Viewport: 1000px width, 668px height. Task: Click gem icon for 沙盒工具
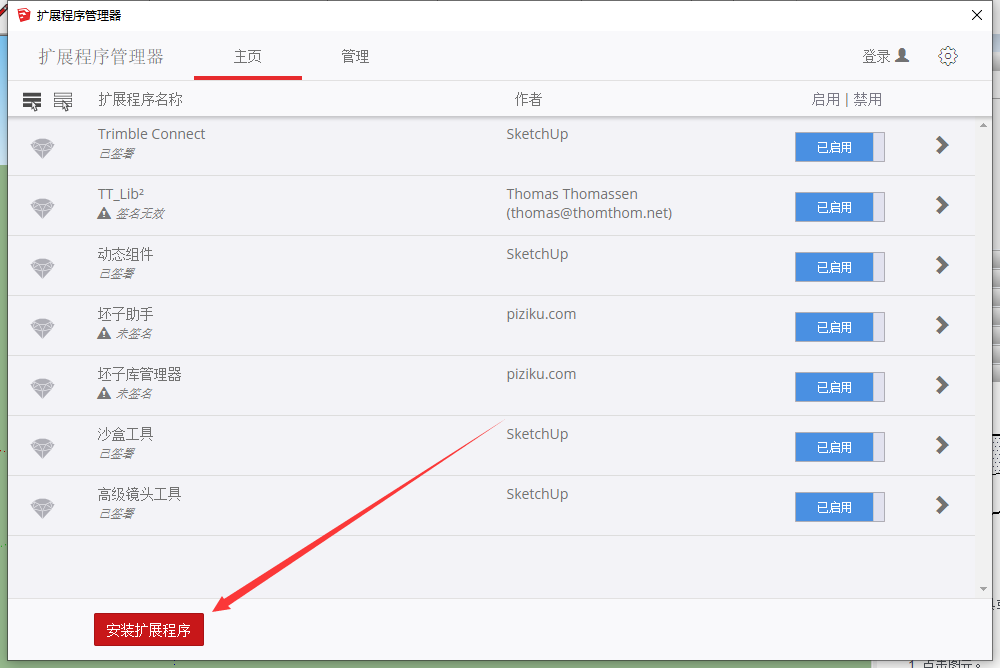pyautogui.click(x=43, y=448)
